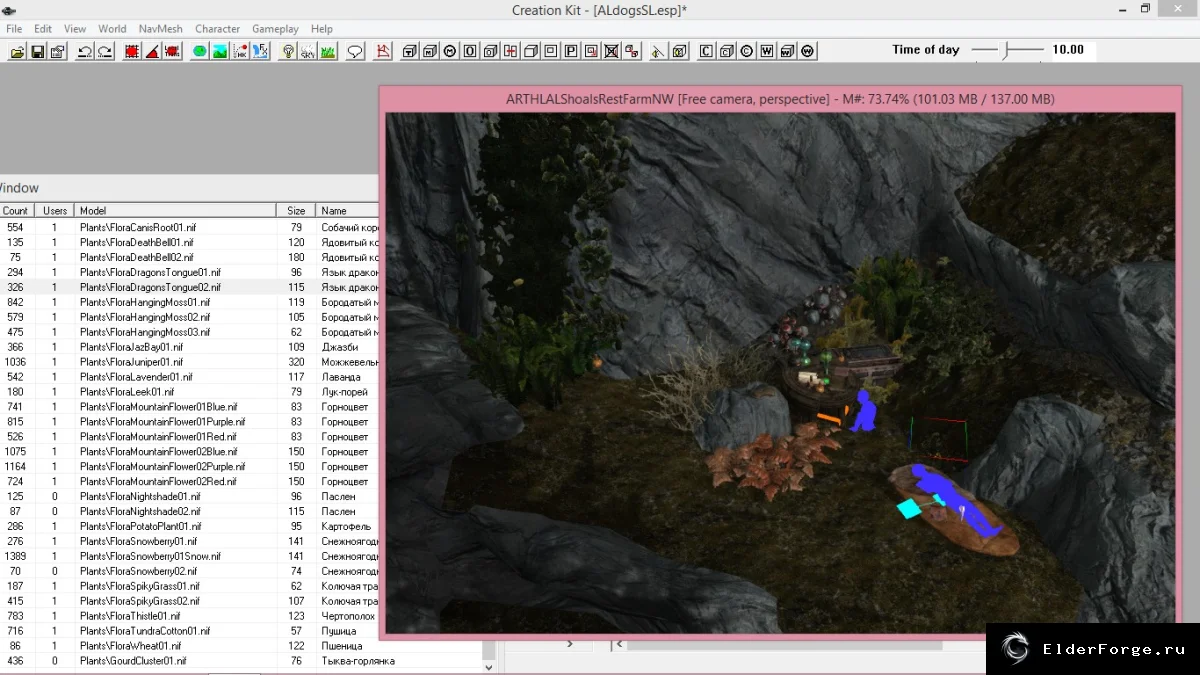
Task: Click the Time of day value field
Action: pos(1070,50)
